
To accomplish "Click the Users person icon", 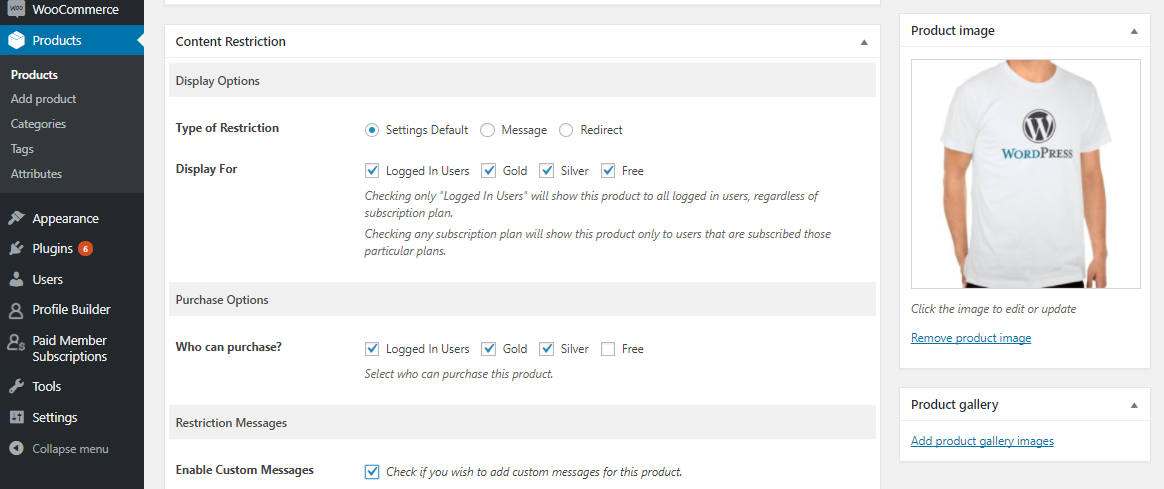I will (x=16, y=280).
